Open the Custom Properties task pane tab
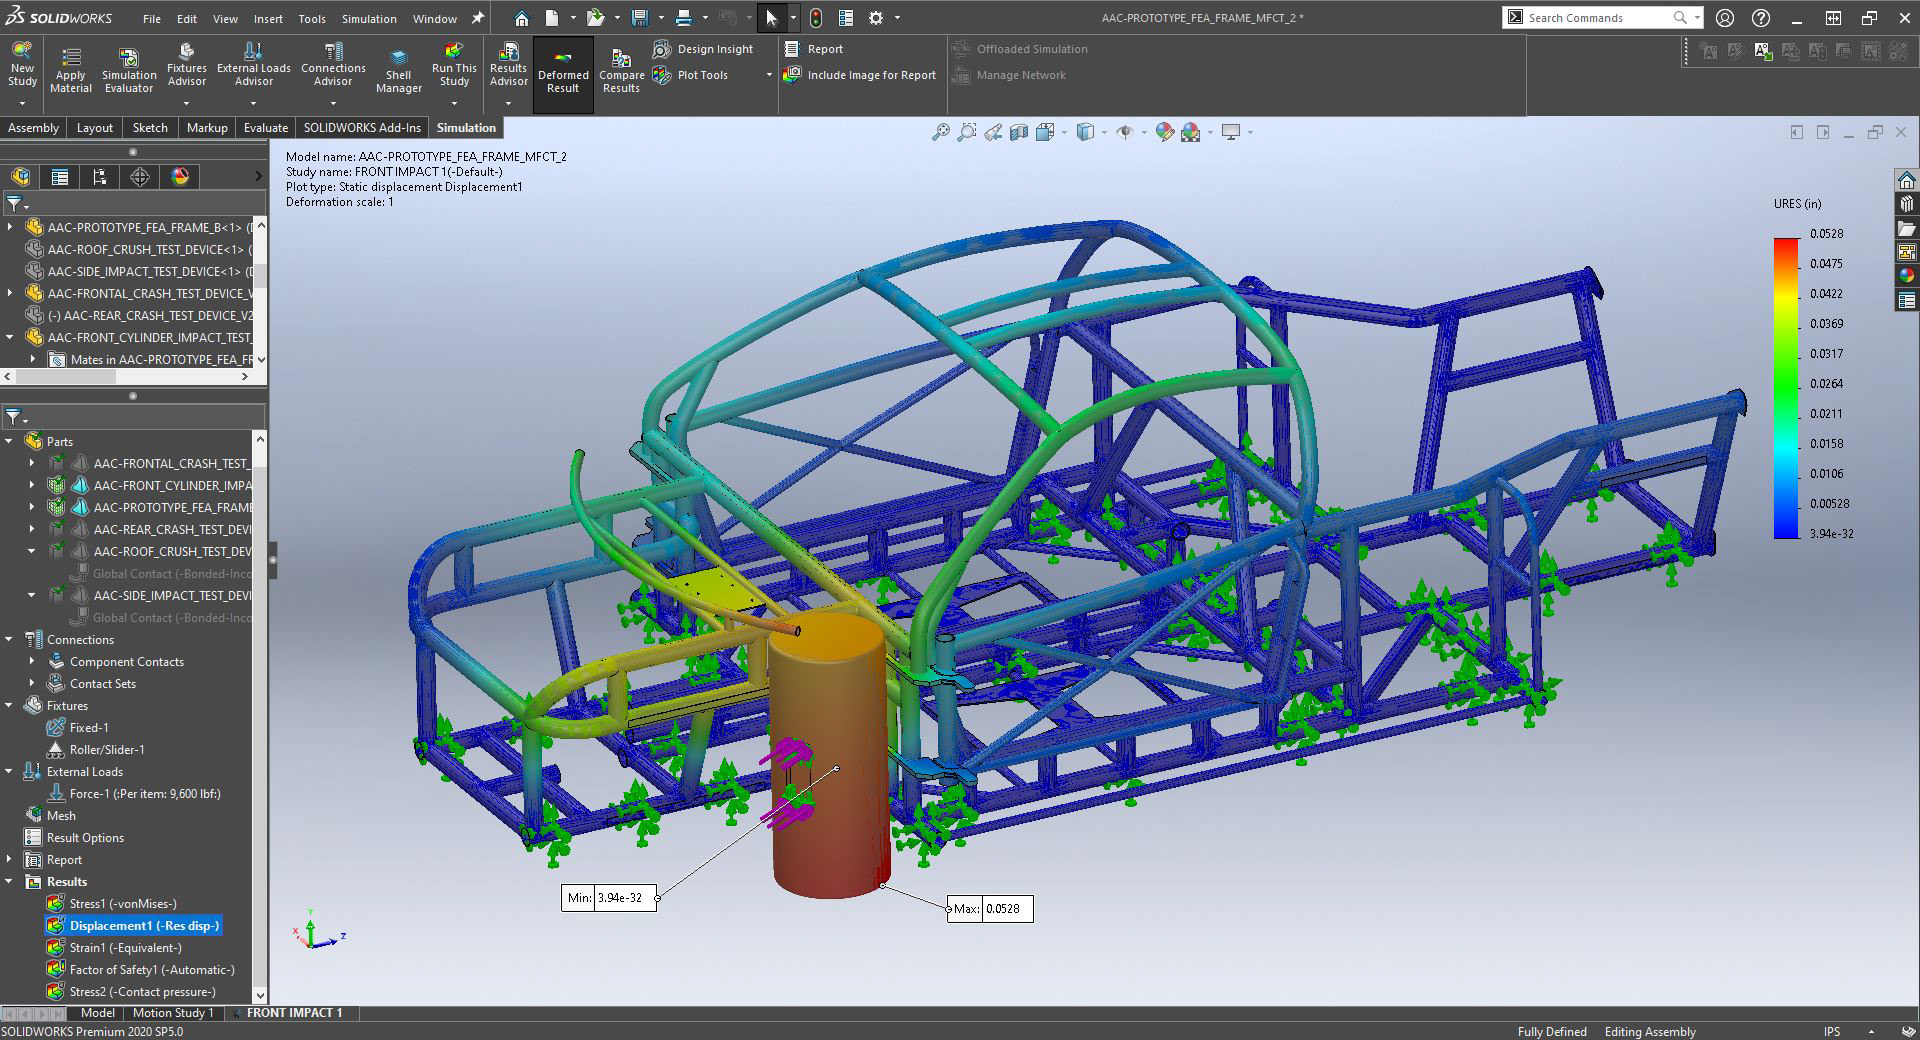The height and width of the screenshot is (1040, 1920). tap(1906, 300)
